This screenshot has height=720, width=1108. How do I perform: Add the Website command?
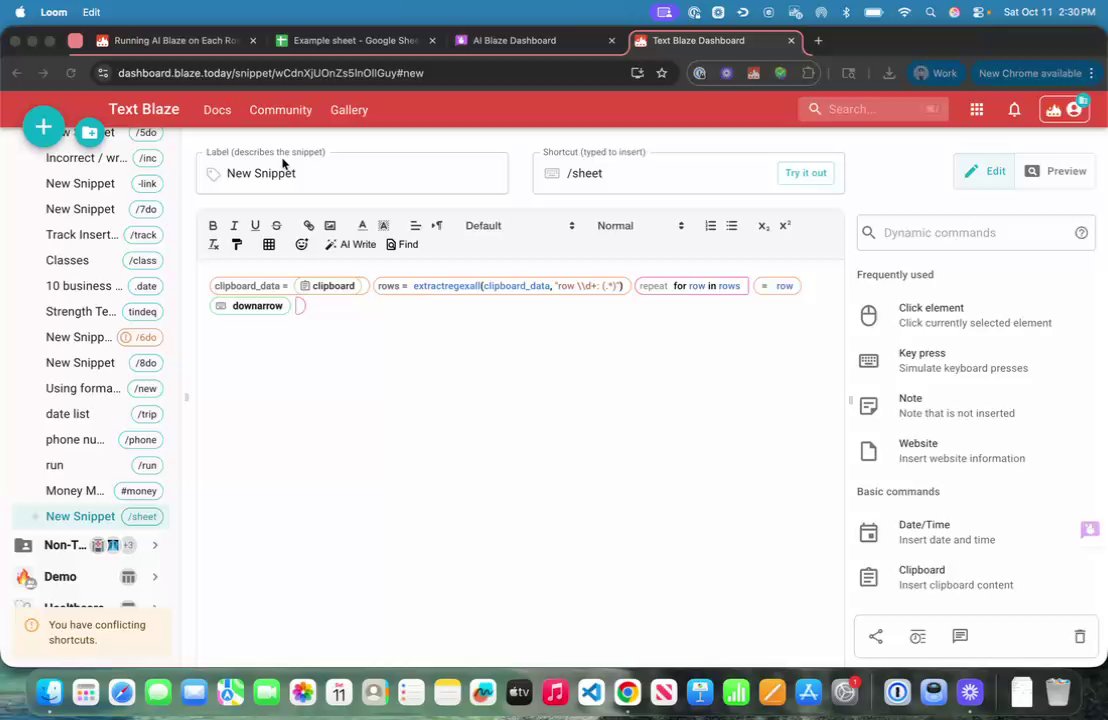(x=975, y=451)
